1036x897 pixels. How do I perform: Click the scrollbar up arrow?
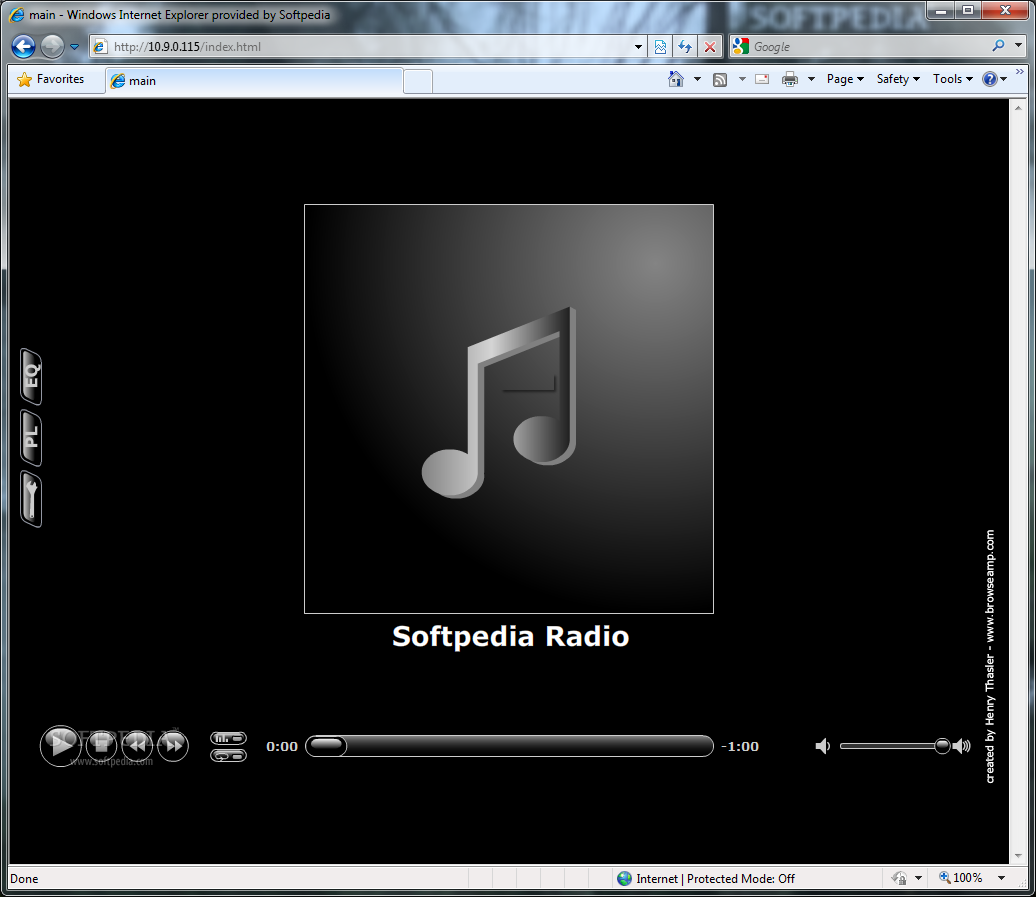pos(1018,108)
